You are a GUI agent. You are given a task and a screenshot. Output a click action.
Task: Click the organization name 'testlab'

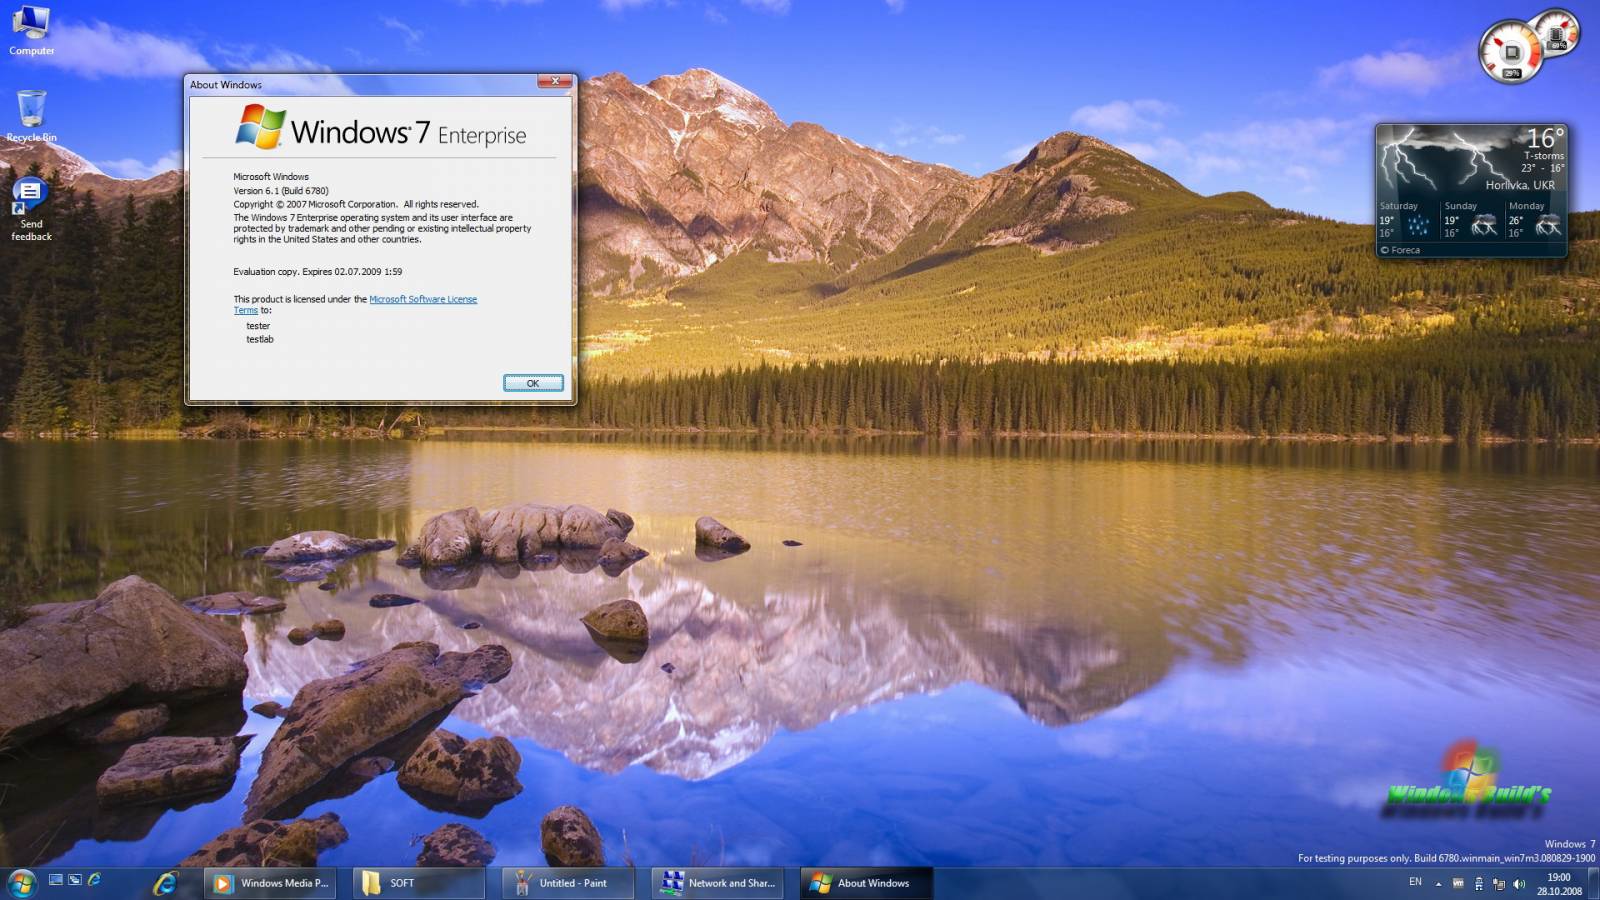[260, 339]
